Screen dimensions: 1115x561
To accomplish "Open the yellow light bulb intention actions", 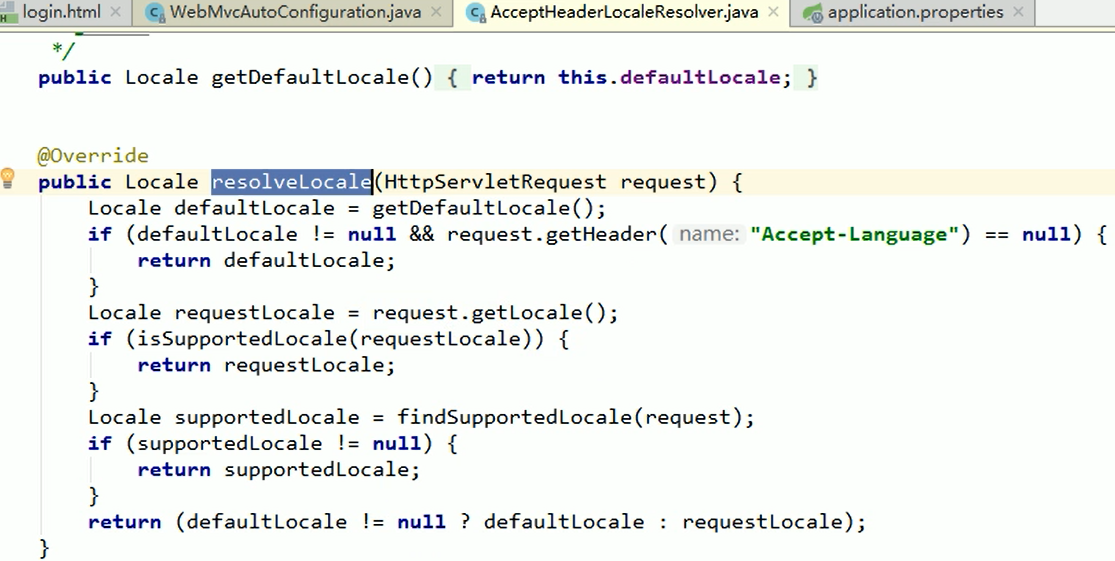I will [x=8, y=178].
